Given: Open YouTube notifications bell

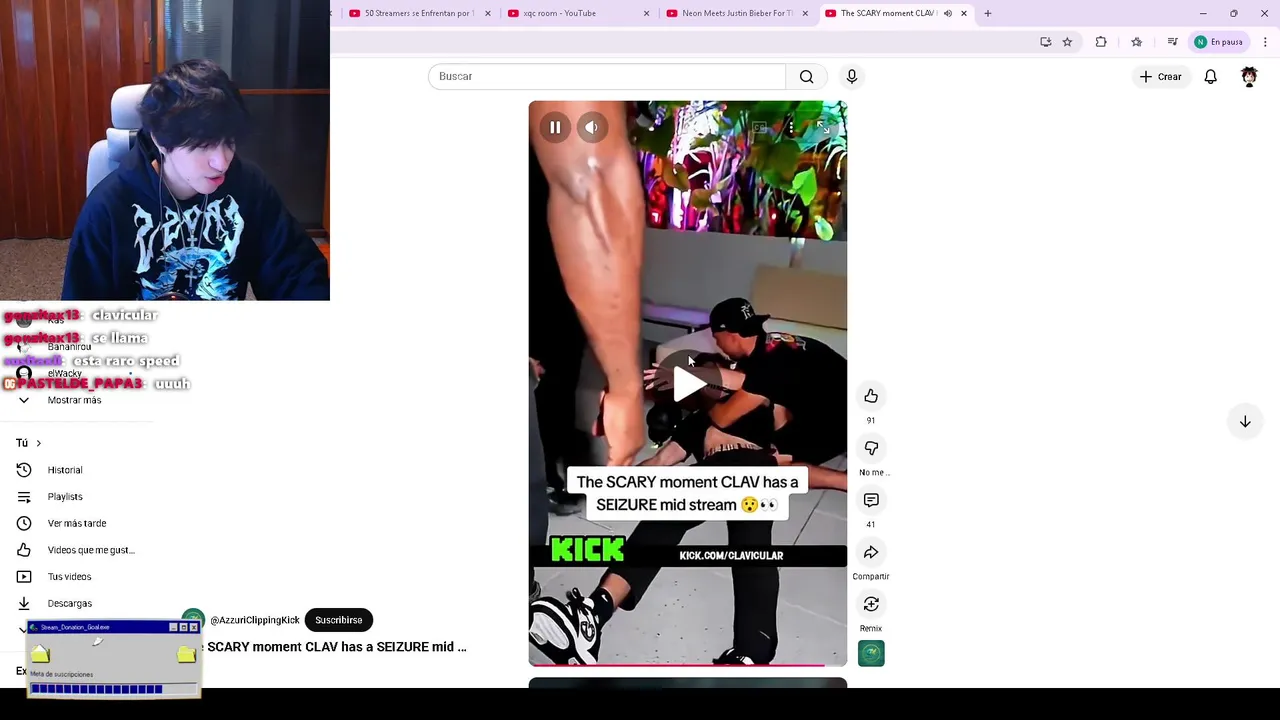Looking at the screenshot, I should (x=1211, y=77).
